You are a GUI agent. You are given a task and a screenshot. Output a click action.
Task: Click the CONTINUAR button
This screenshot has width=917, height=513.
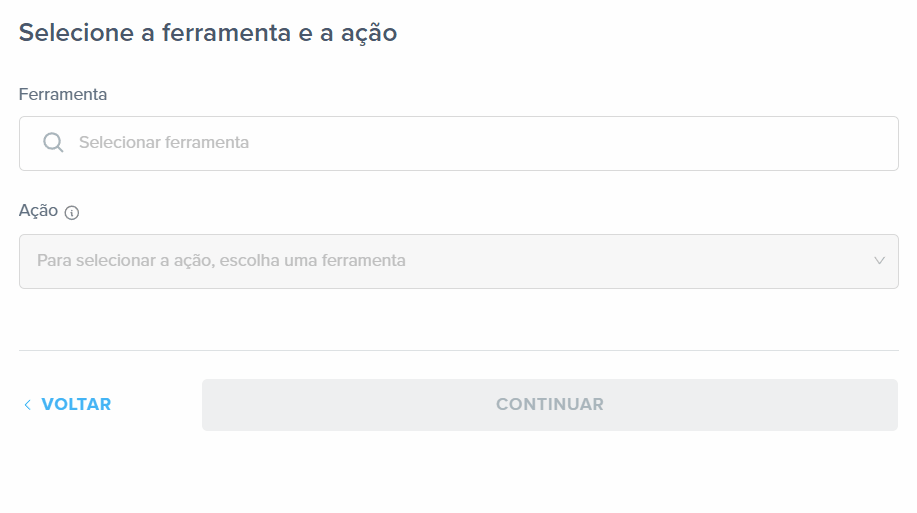(x=550, y=405)
